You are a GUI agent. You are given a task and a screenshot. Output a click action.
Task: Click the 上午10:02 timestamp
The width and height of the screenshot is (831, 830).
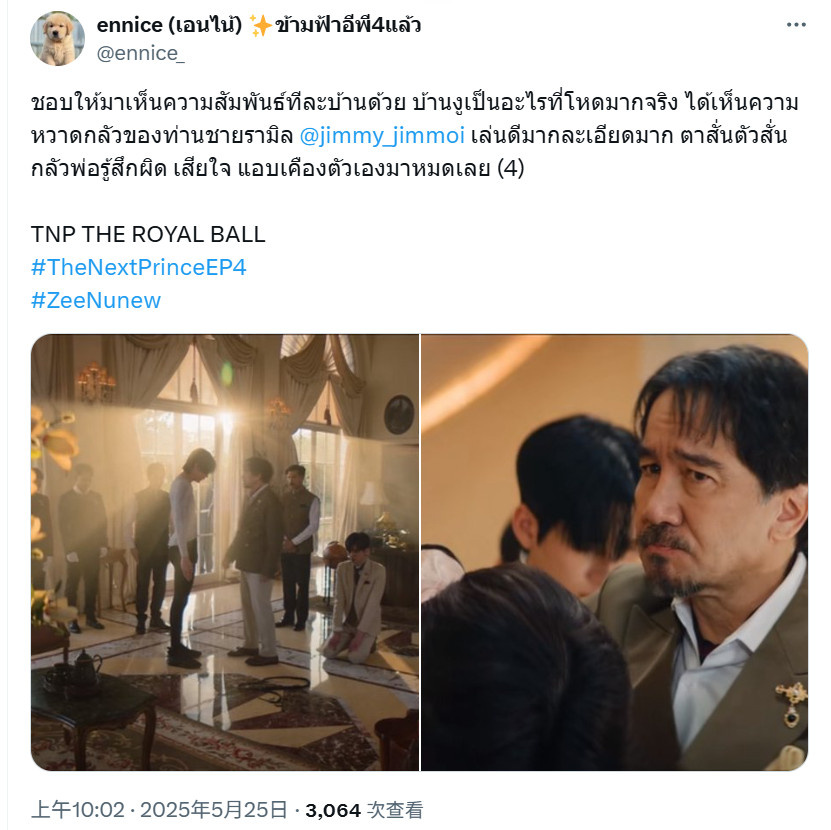(78, 810)
